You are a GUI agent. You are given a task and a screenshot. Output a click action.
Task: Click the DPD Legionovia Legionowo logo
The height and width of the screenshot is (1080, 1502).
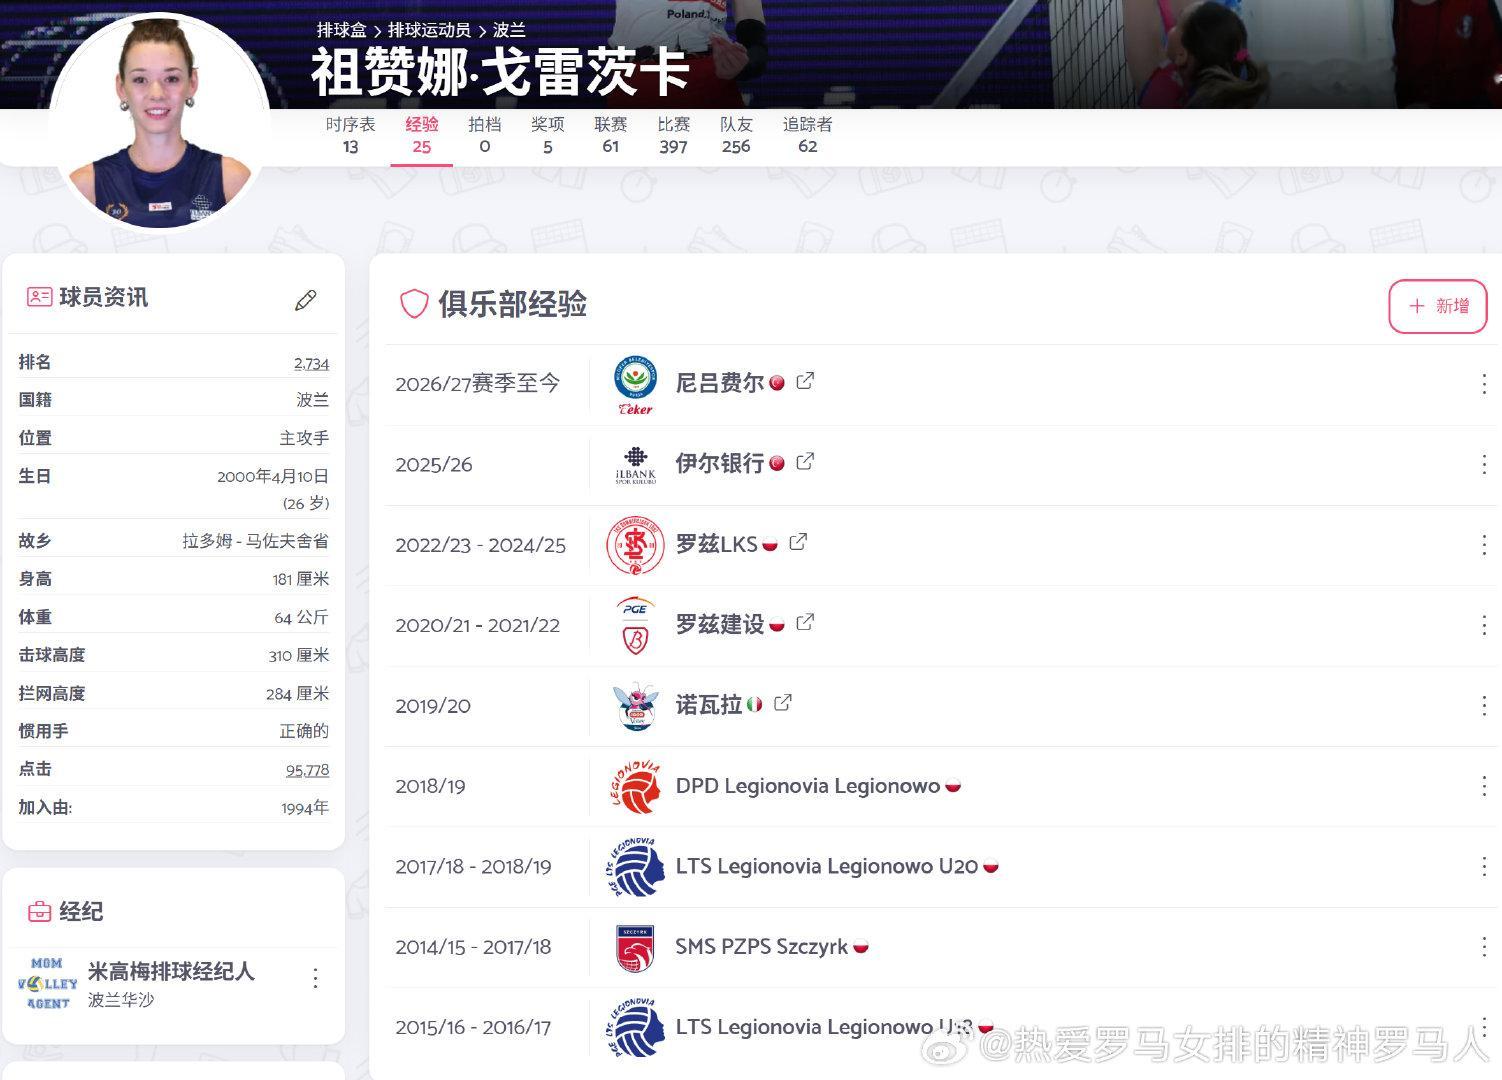635,787
